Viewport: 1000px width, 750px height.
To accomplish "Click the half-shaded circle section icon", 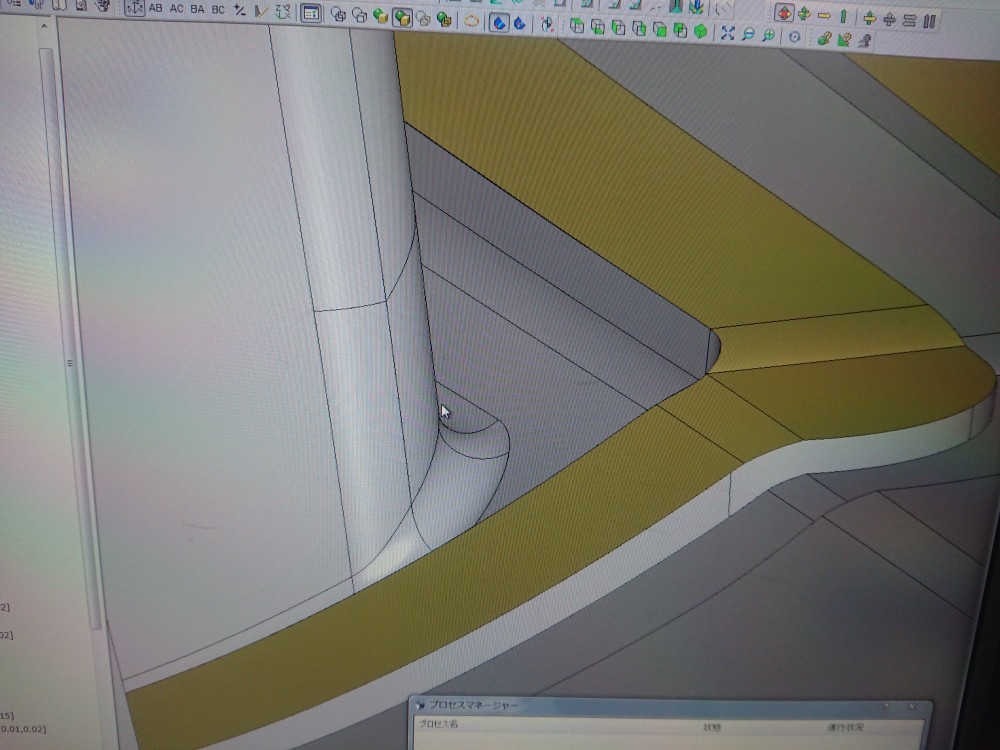I will (x=547, y=24).
